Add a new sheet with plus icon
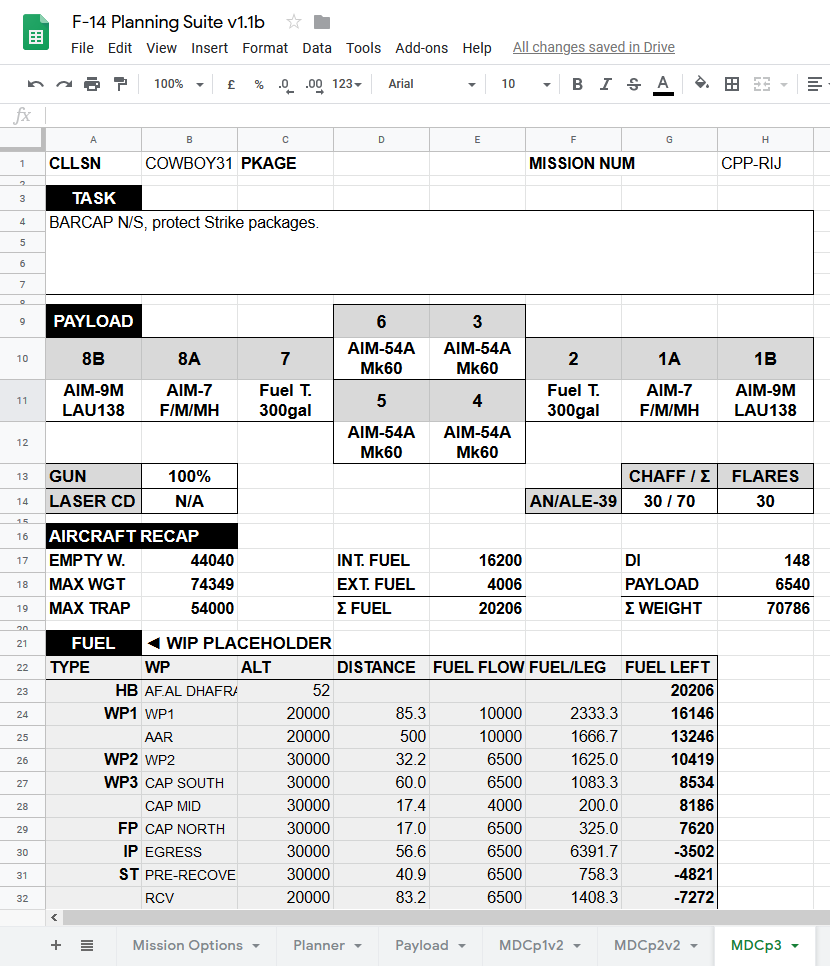830x966 pixels. [x=56, y=945]
